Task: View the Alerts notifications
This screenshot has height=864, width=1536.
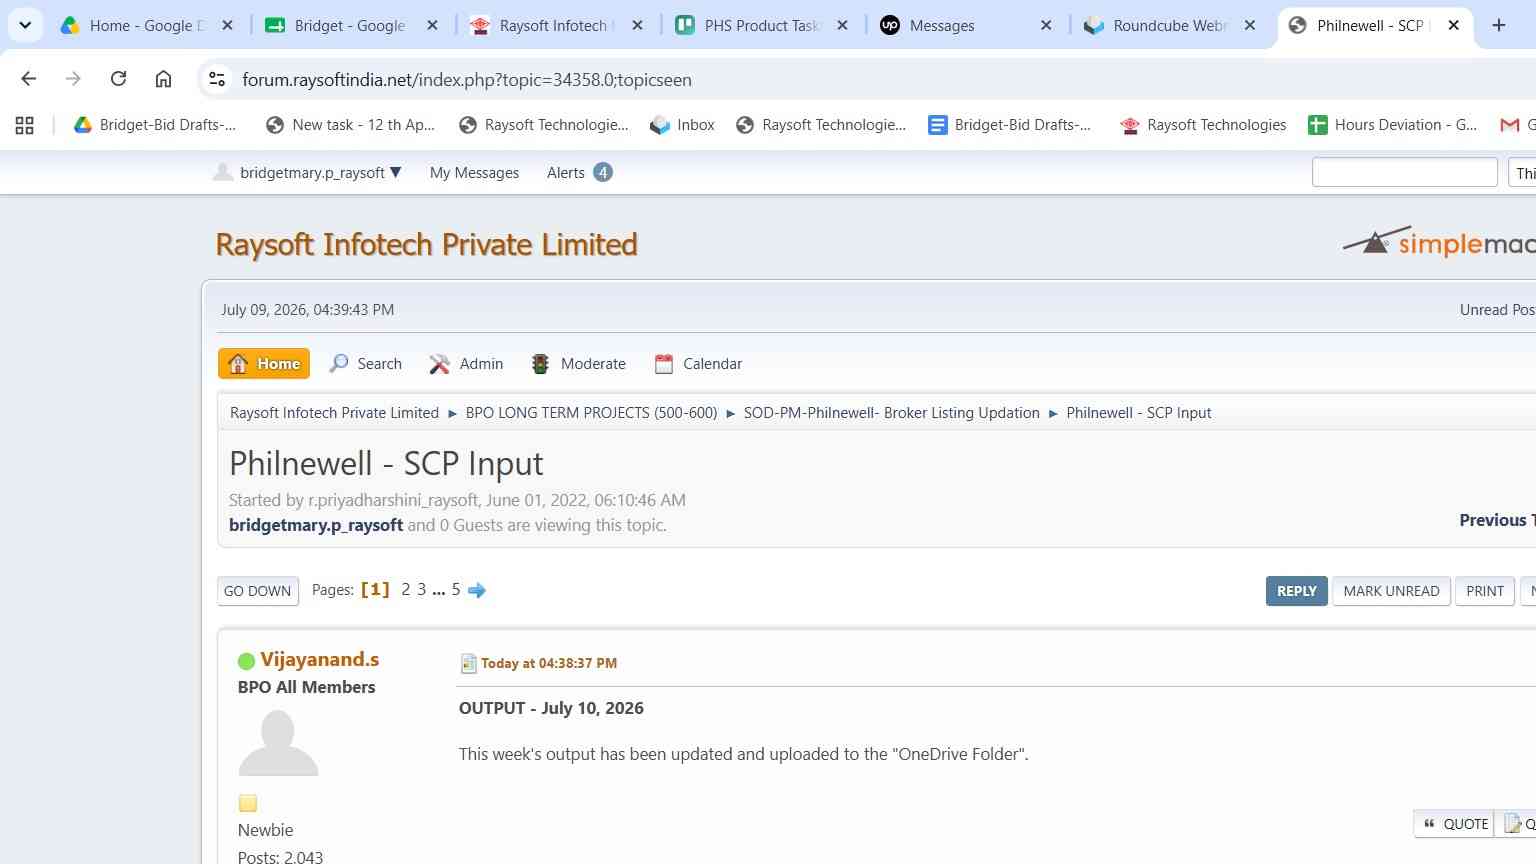Action: pyautogui.click(x=579, y=173)
